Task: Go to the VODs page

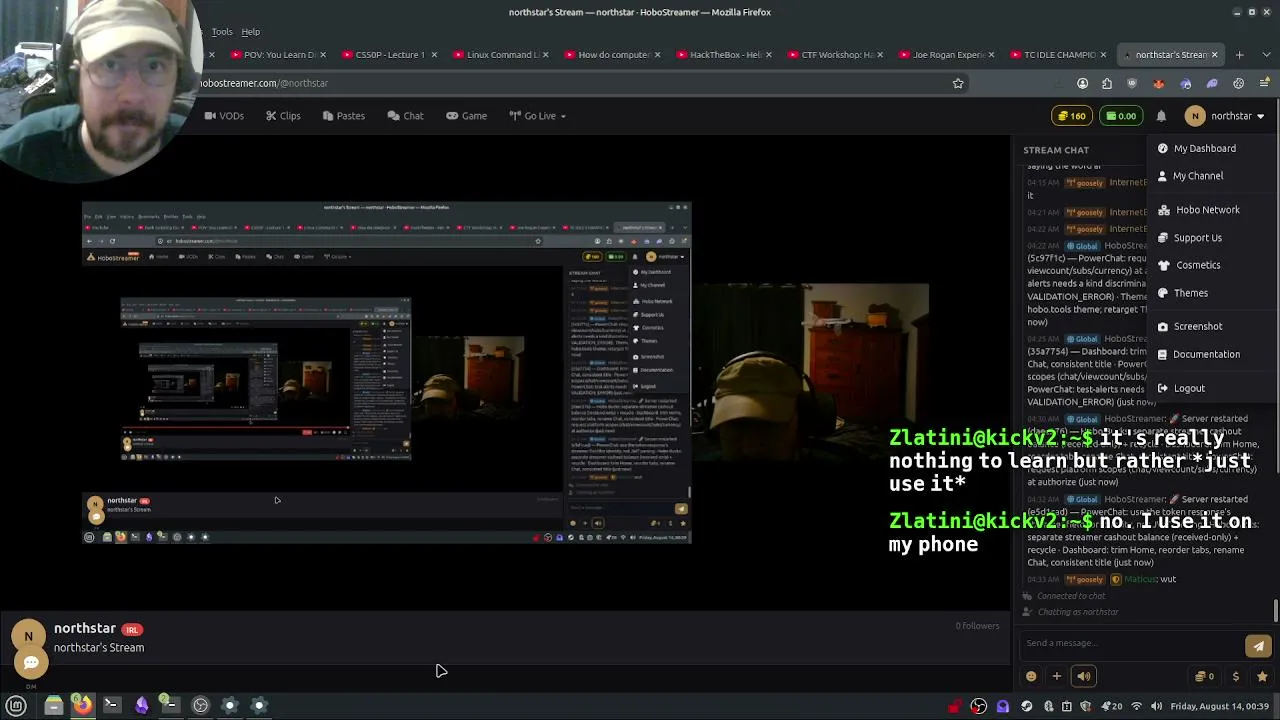Action: [x=224, y=116]
